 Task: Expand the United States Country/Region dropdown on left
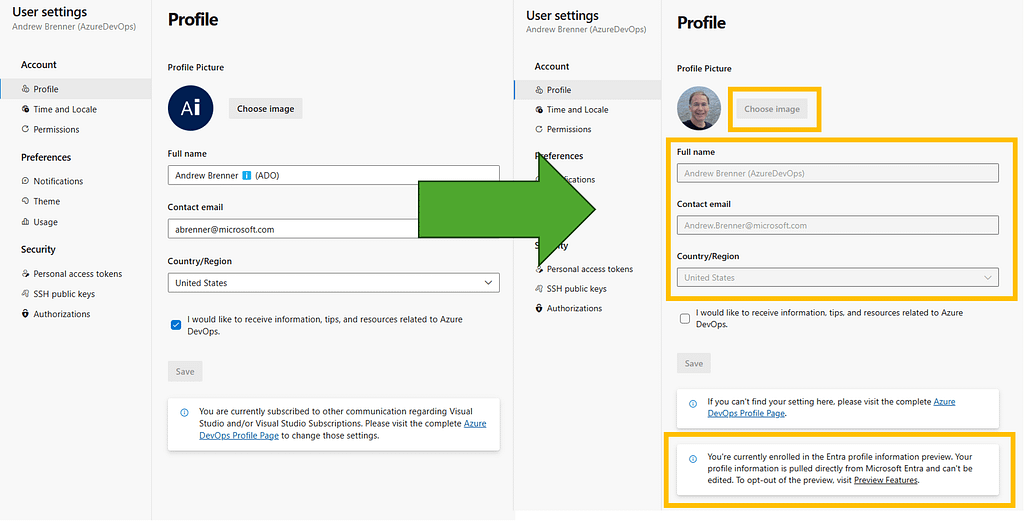[333, 283]
